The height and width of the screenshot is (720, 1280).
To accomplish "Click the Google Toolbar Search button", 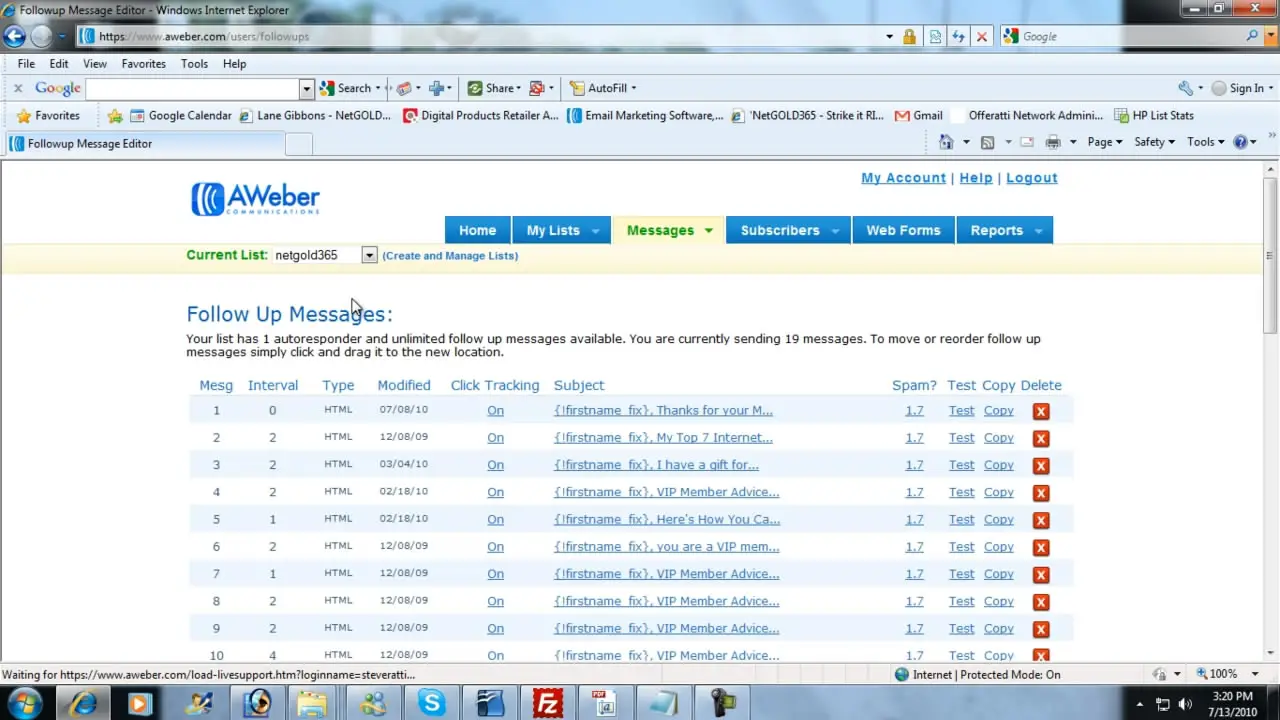I will point(346,88).
